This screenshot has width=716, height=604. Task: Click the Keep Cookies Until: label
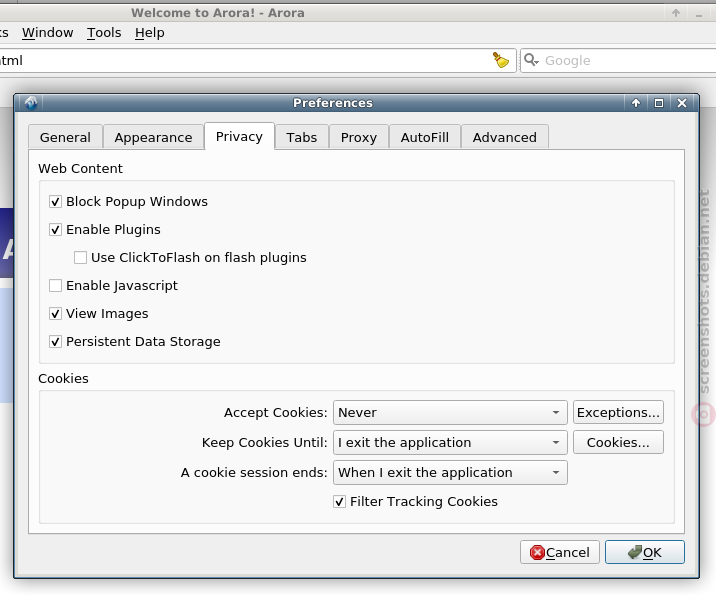point(265,442)
